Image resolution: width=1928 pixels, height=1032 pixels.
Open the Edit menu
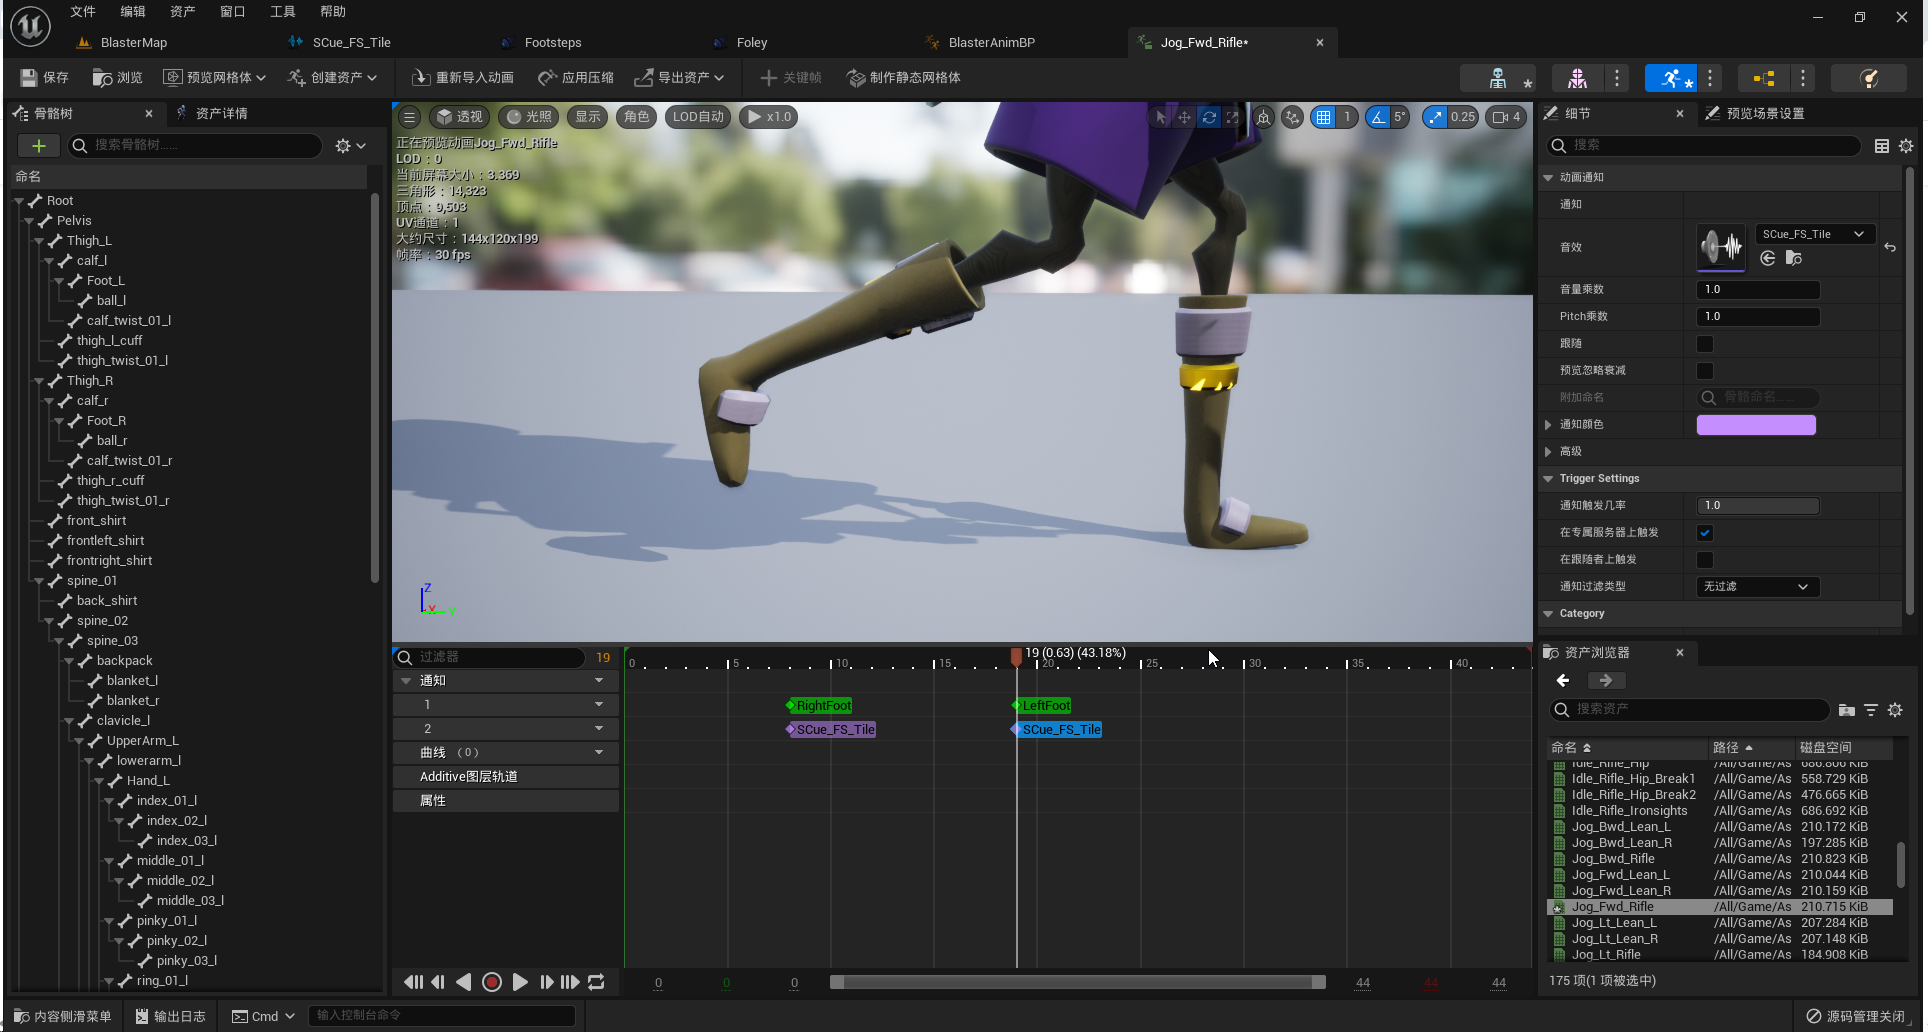click(133, 12)
